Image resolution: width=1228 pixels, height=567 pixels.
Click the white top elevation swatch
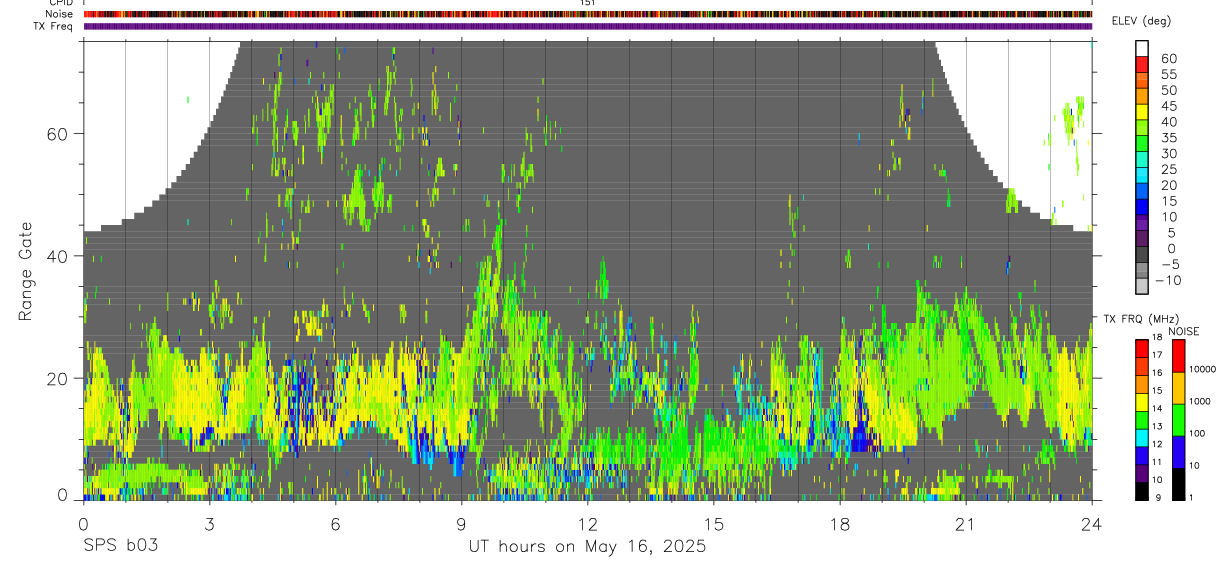click(x=1142, y=49)
